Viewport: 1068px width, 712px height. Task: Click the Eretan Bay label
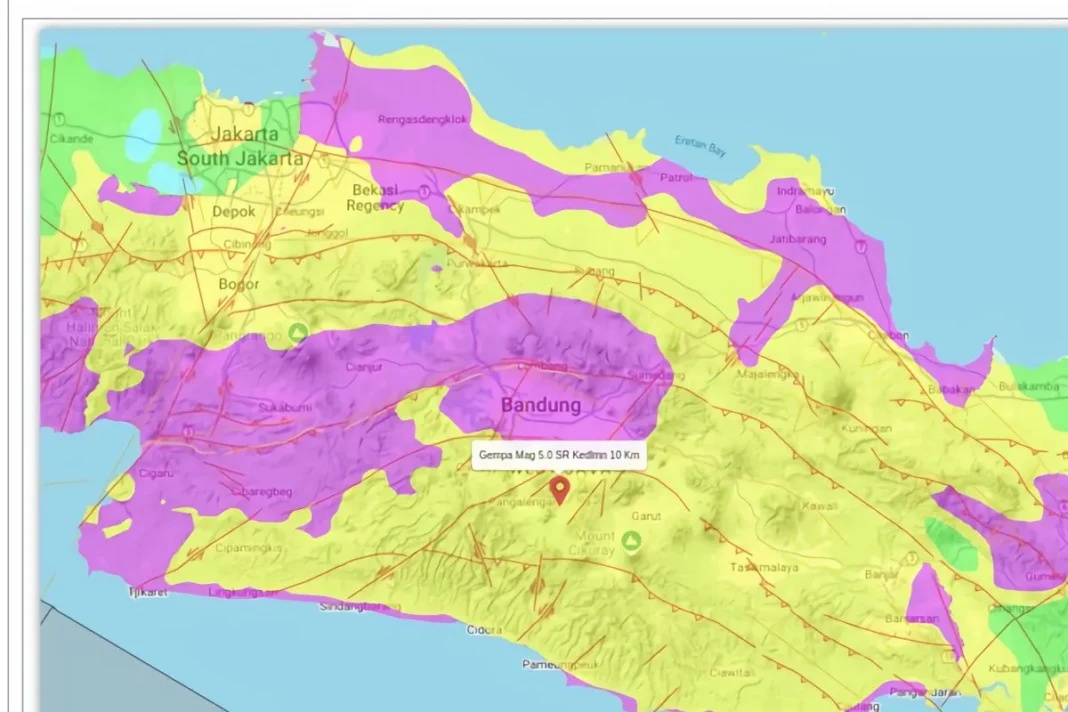point(700,145)
